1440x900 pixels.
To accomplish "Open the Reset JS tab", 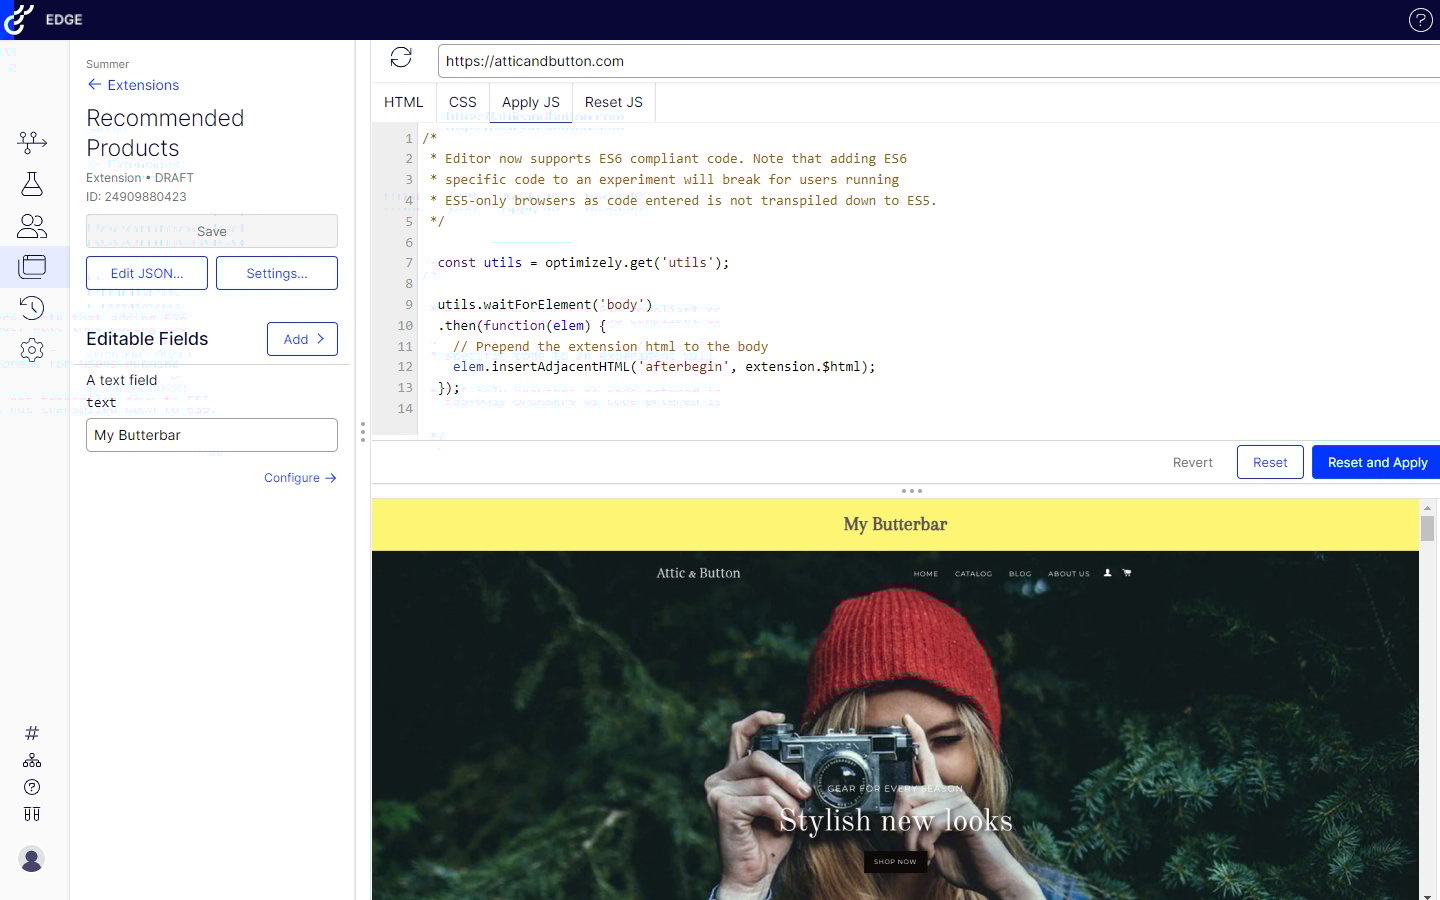I will pos(613,102).
